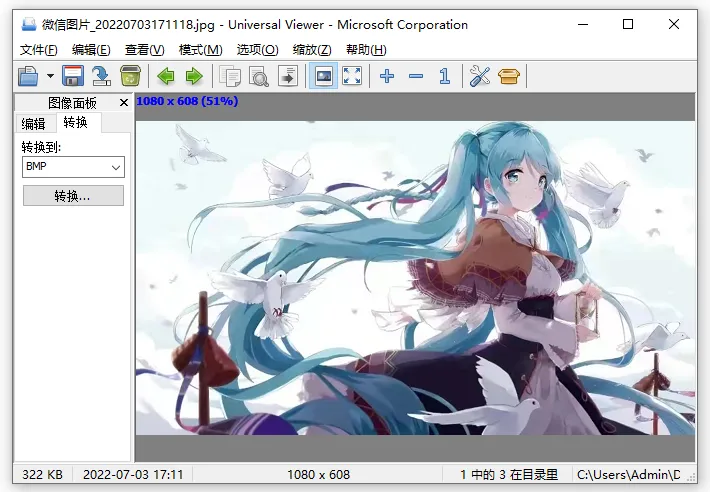This screenshot has width=710, height=492.
Task: Minimize the Universal Viewer window
Action: coord(583,24)
